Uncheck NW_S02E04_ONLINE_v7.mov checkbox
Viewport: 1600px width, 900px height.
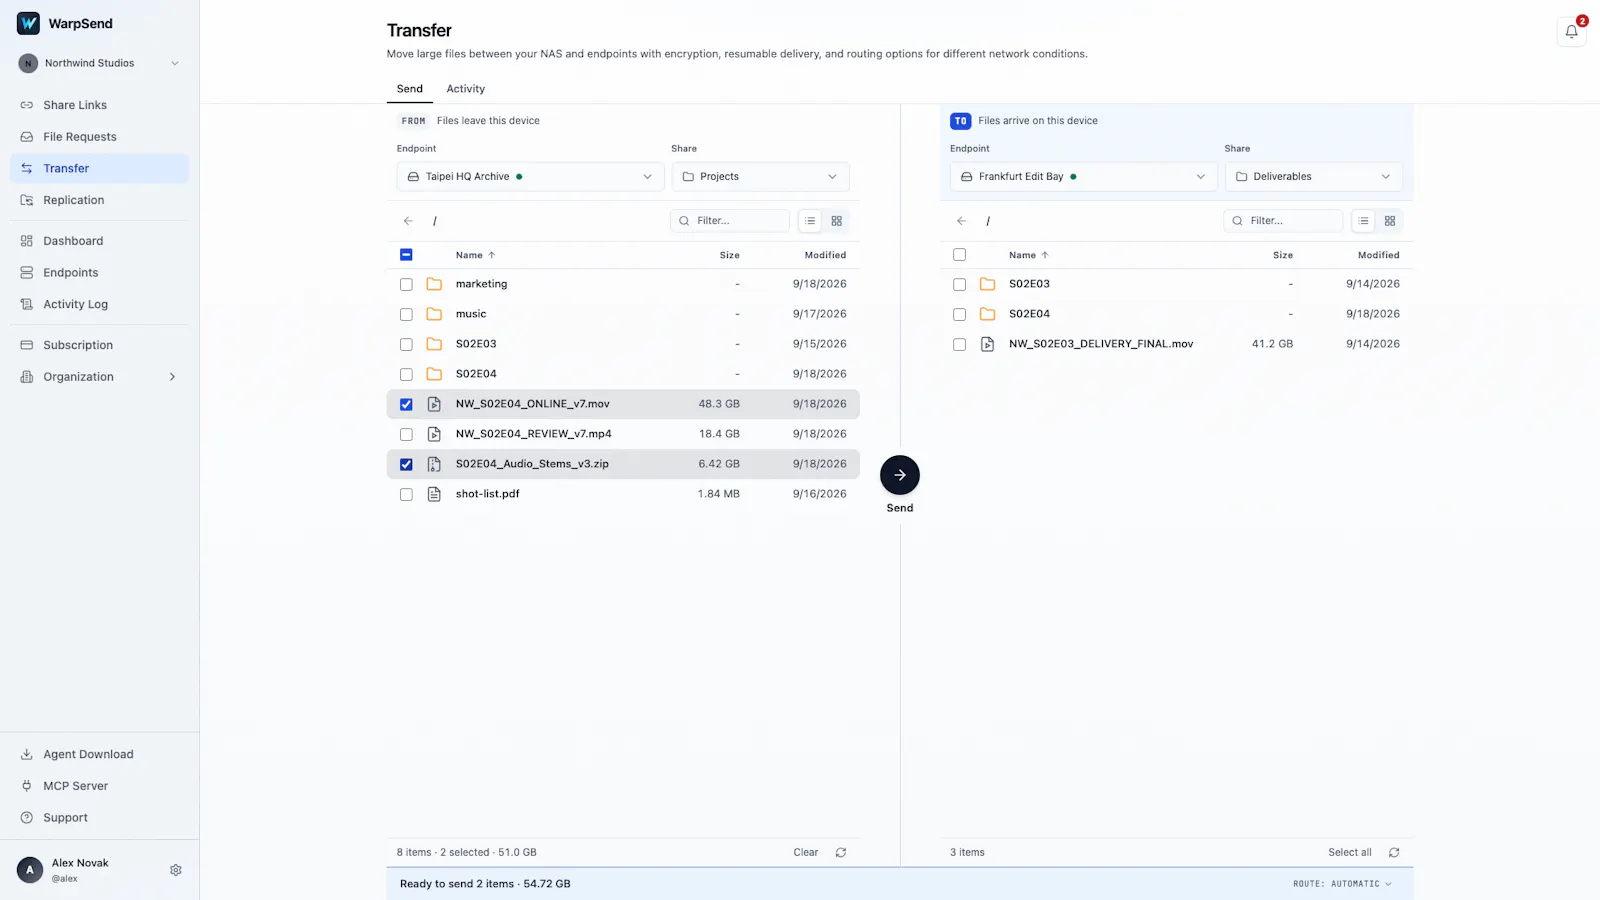tap(406, 404)
